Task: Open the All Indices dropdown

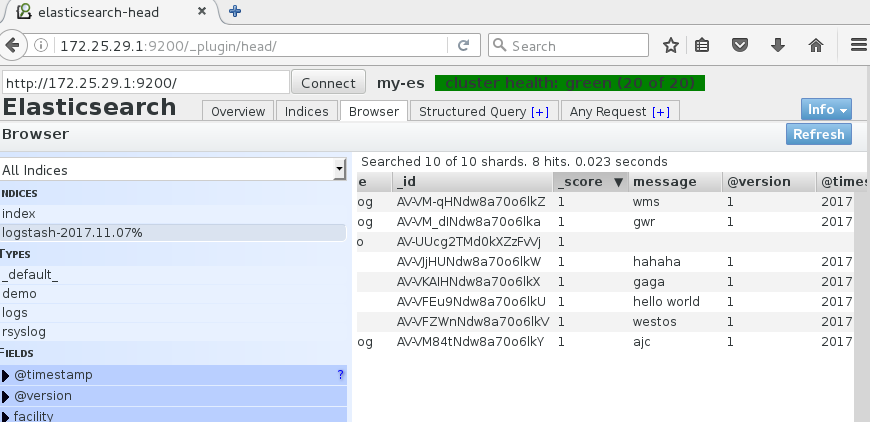Action: 174,170
